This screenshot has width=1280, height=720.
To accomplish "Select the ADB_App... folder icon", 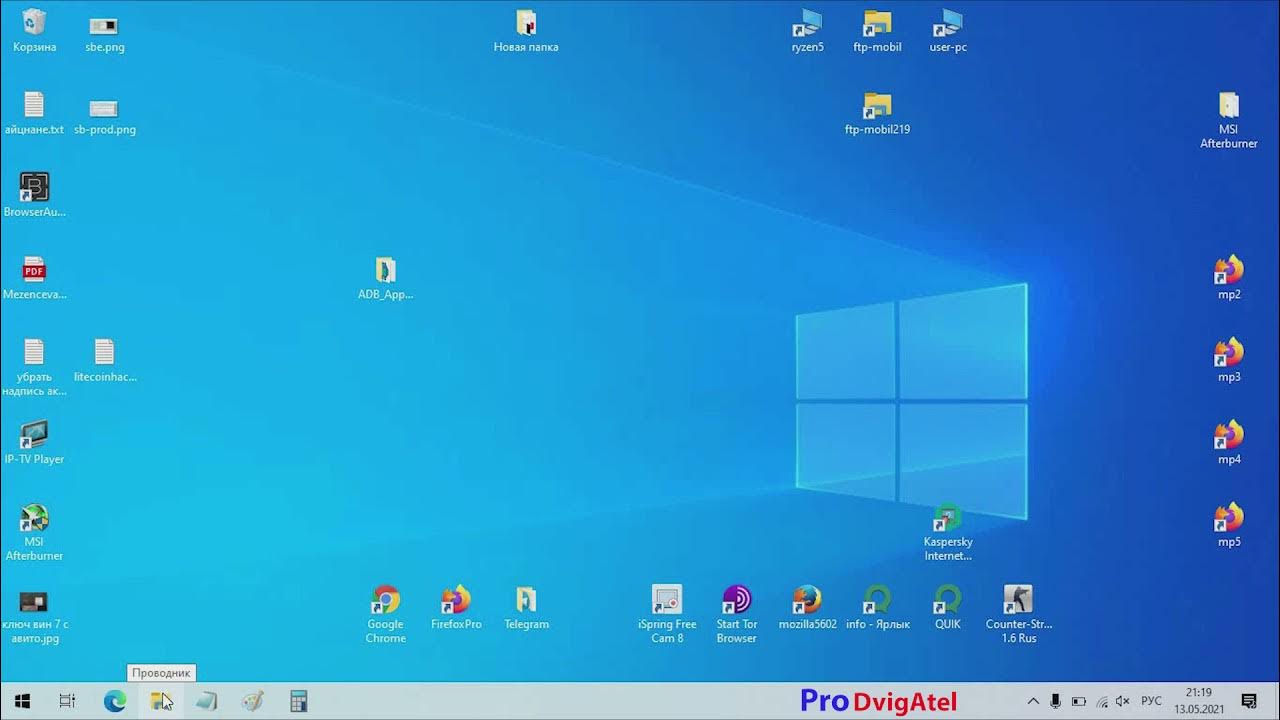I will coord(385,278).
